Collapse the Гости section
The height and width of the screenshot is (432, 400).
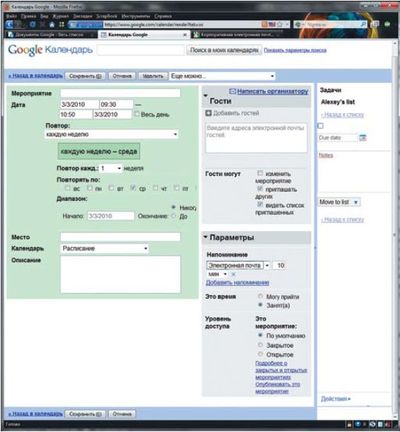tap(205, 96)
